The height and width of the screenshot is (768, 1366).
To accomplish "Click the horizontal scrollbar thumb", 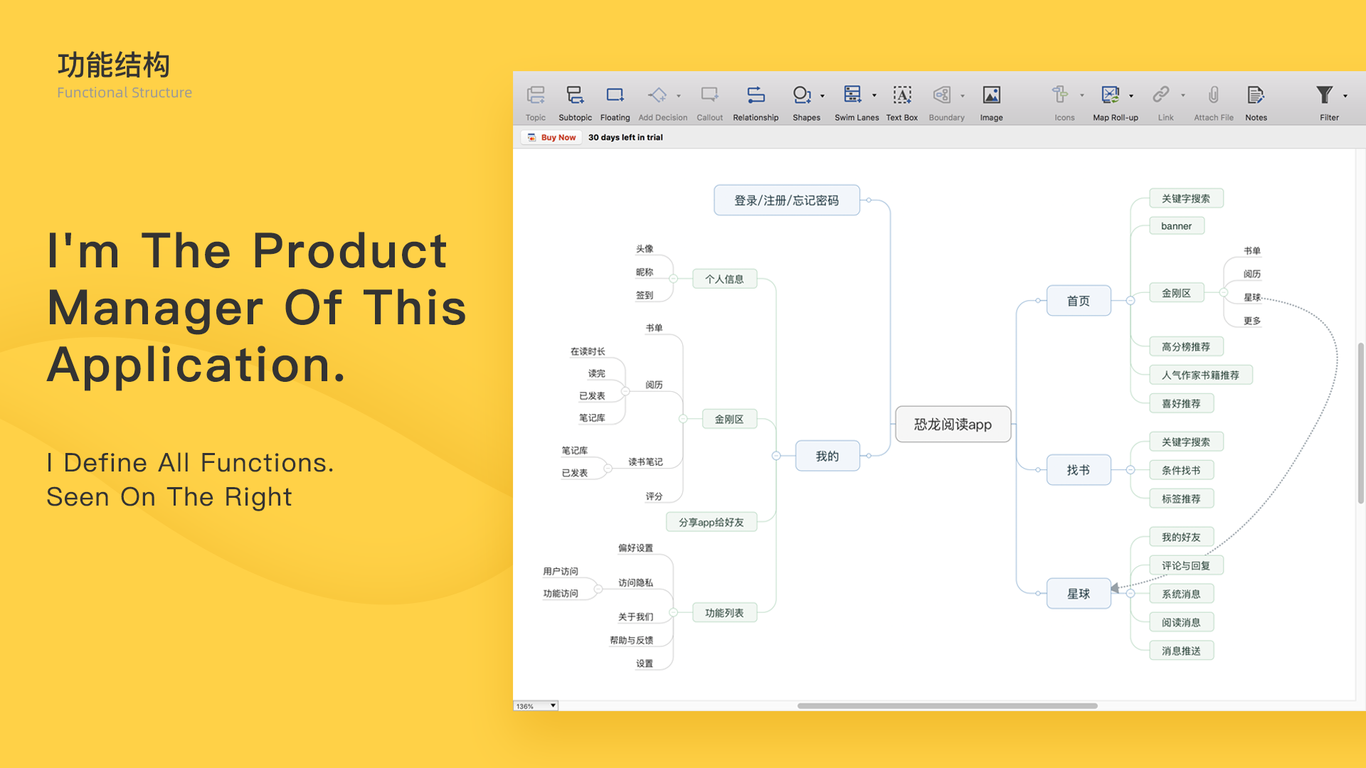I will pos(947,706).
